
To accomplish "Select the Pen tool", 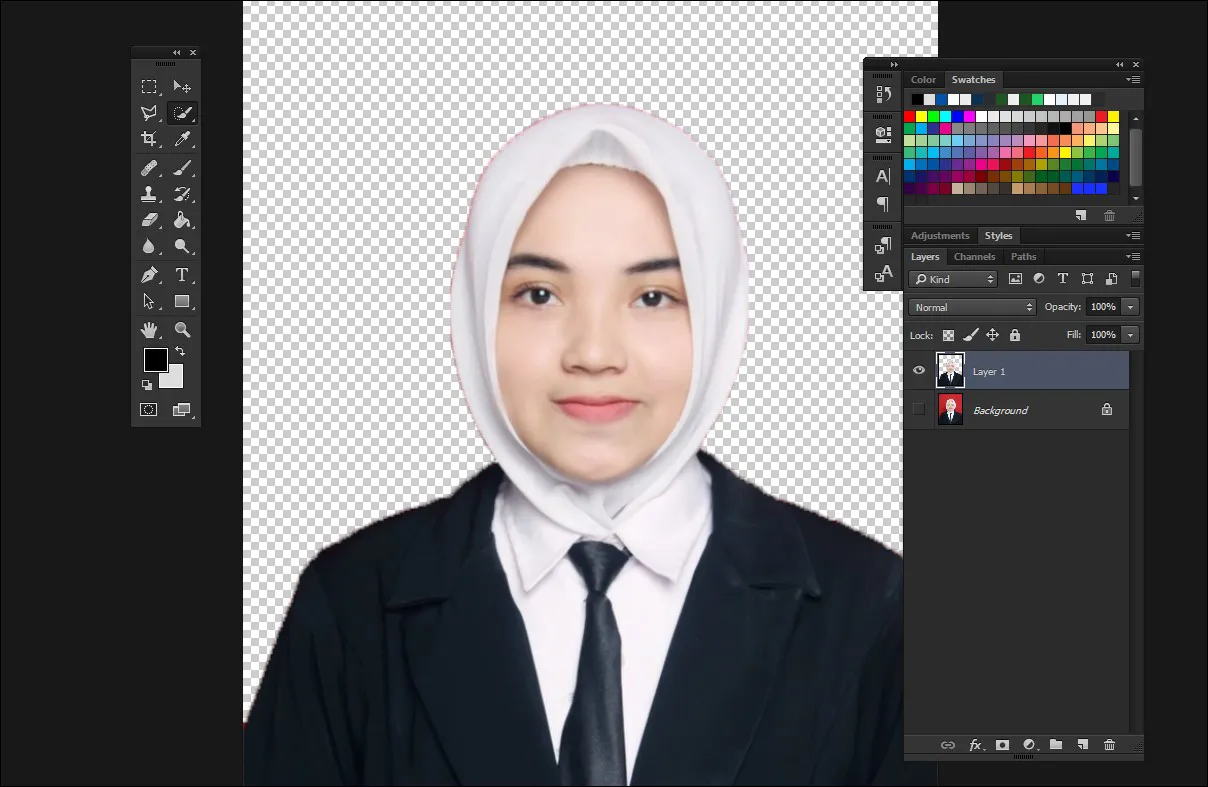I will (148, 274).
